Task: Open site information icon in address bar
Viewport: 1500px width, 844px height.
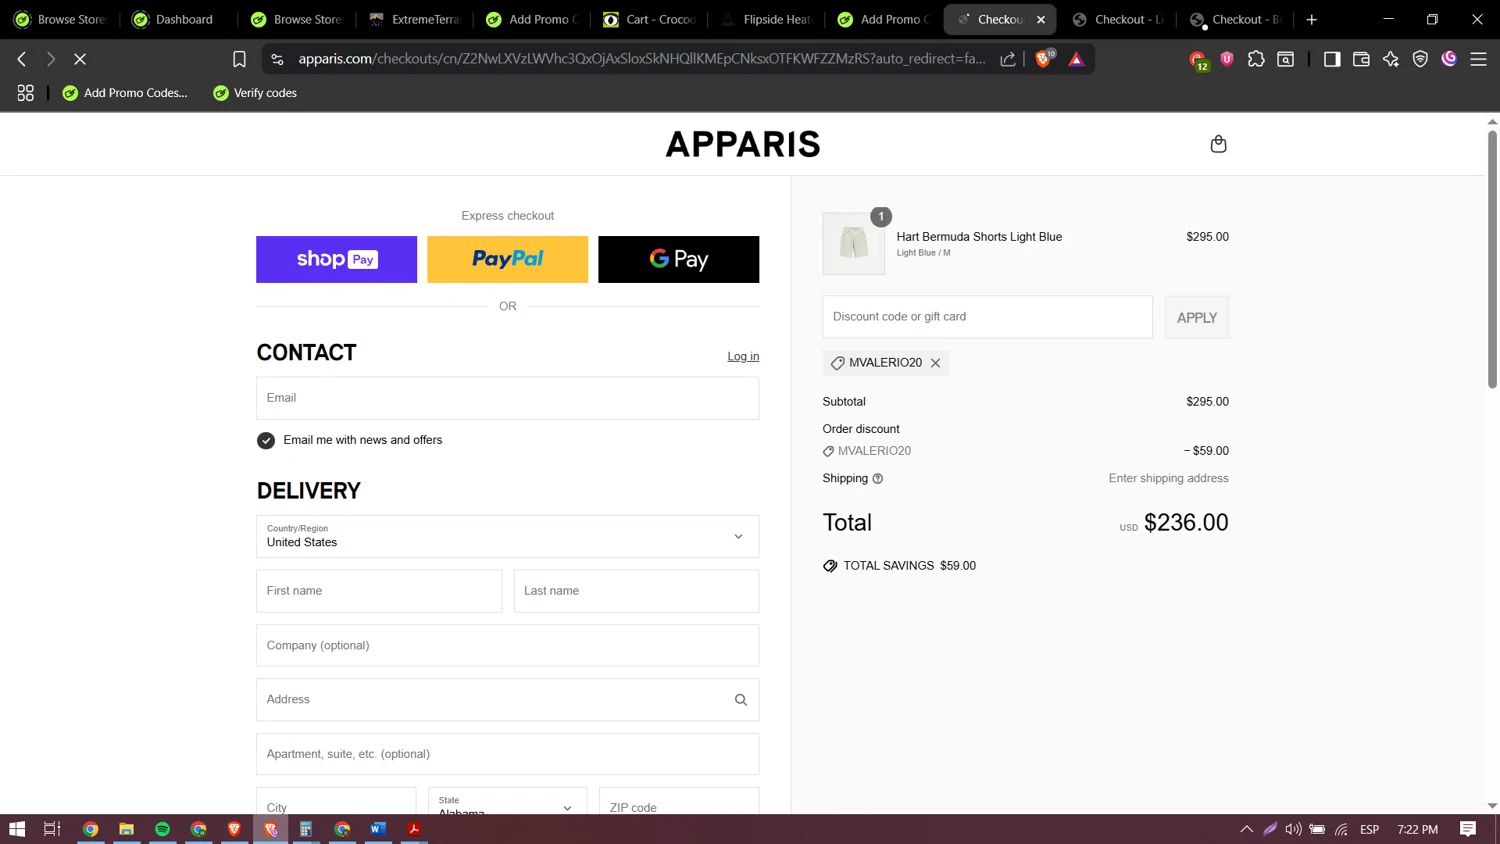Action: (x=277, y=59)
